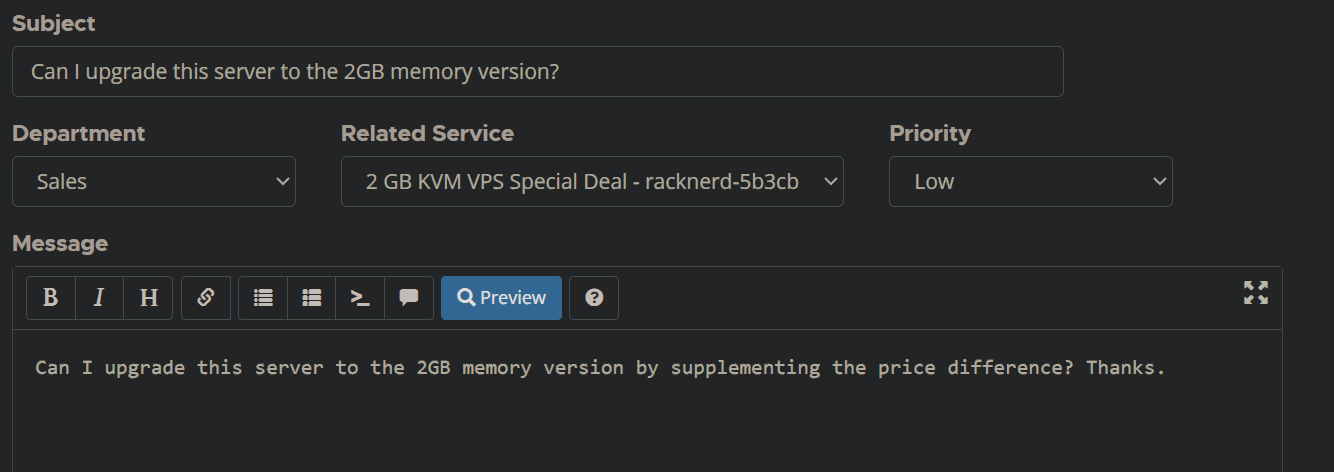Expand the Related Service dropdown
Viewport: 1334px width, 472px height.
pyautogui.click(x=592, y=182)
